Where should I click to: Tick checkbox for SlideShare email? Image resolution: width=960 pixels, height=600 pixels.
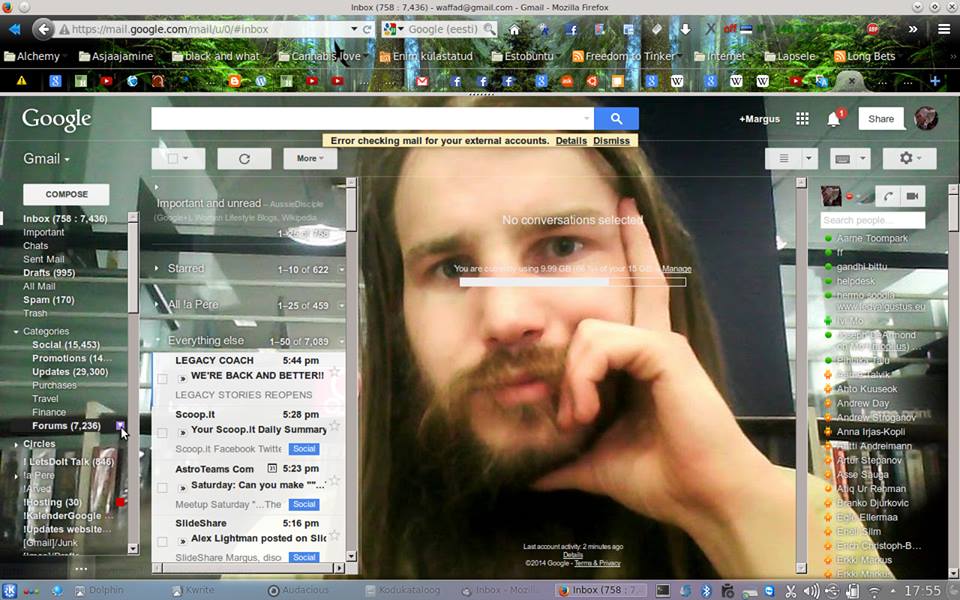tap(162, 542)
